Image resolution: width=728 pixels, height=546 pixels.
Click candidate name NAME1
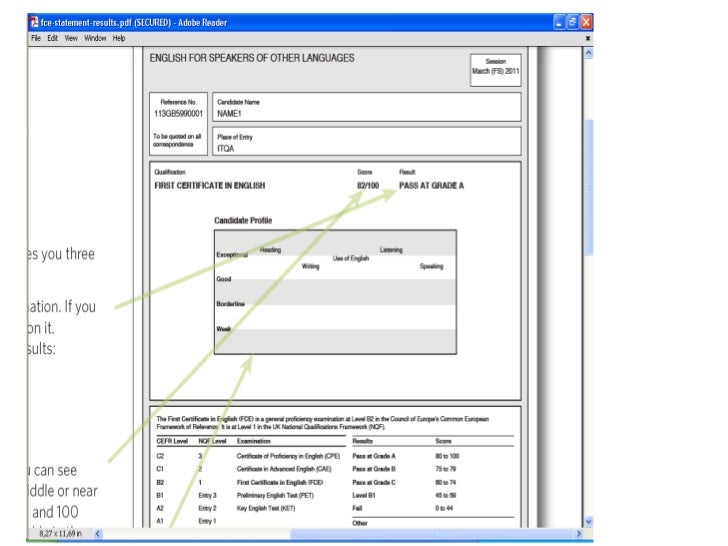pyautogui.click(x=229, y=113)
